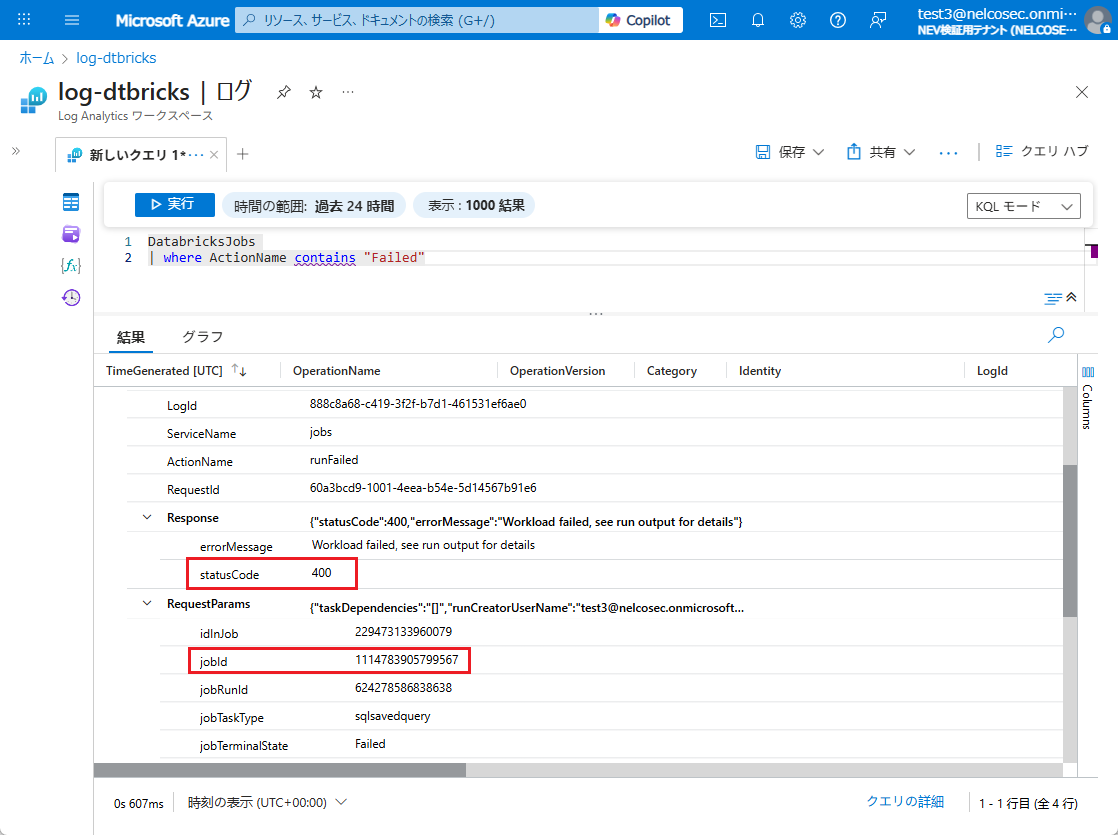The height and width of the screenshot is (835, 1118).
Task: Open Azure Cloud Shell icon
Action: click(x=718, y=20)
